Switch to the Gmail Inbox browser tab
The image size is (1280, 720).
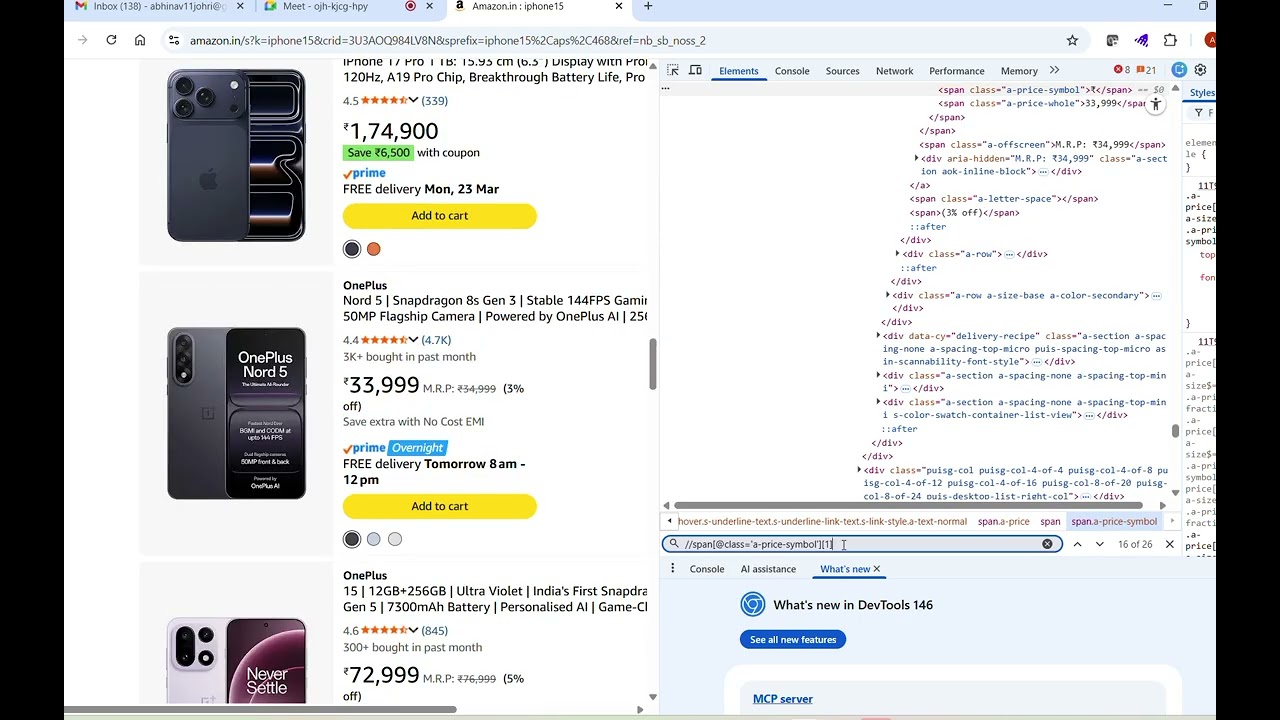(x=160, y=6)
